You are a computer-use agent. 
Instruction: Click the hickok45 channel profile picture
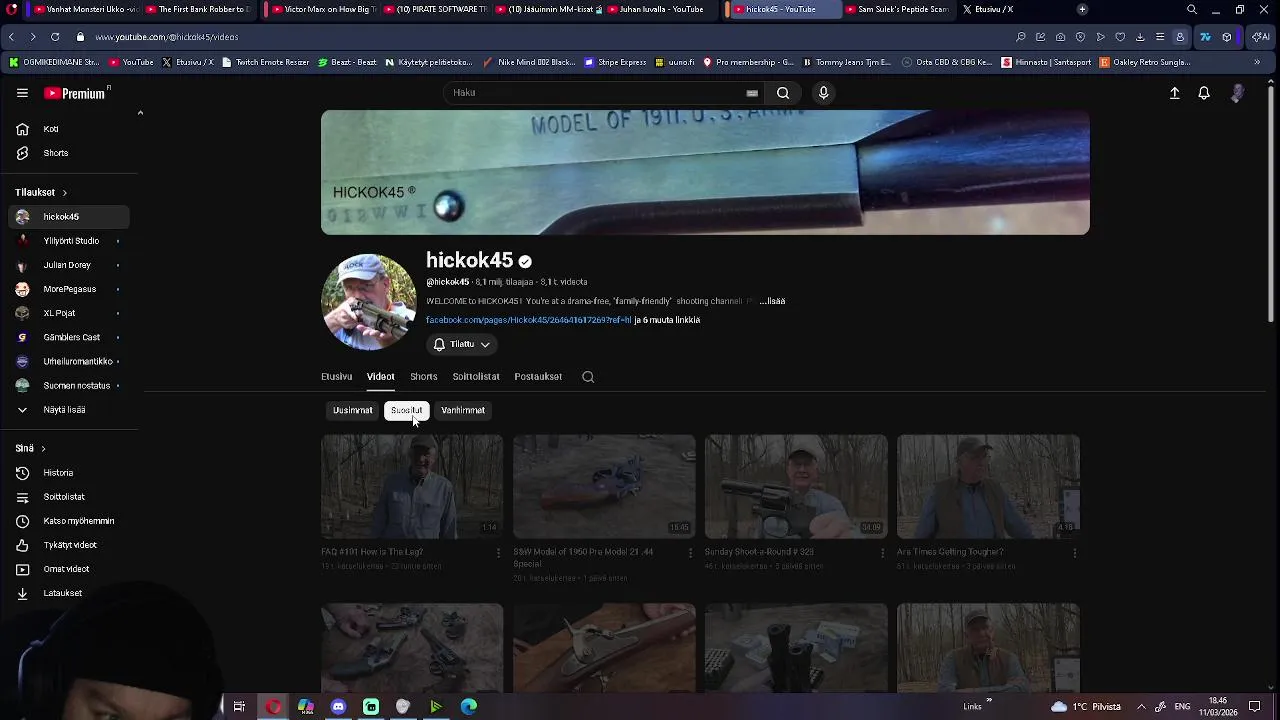[369, 301]
